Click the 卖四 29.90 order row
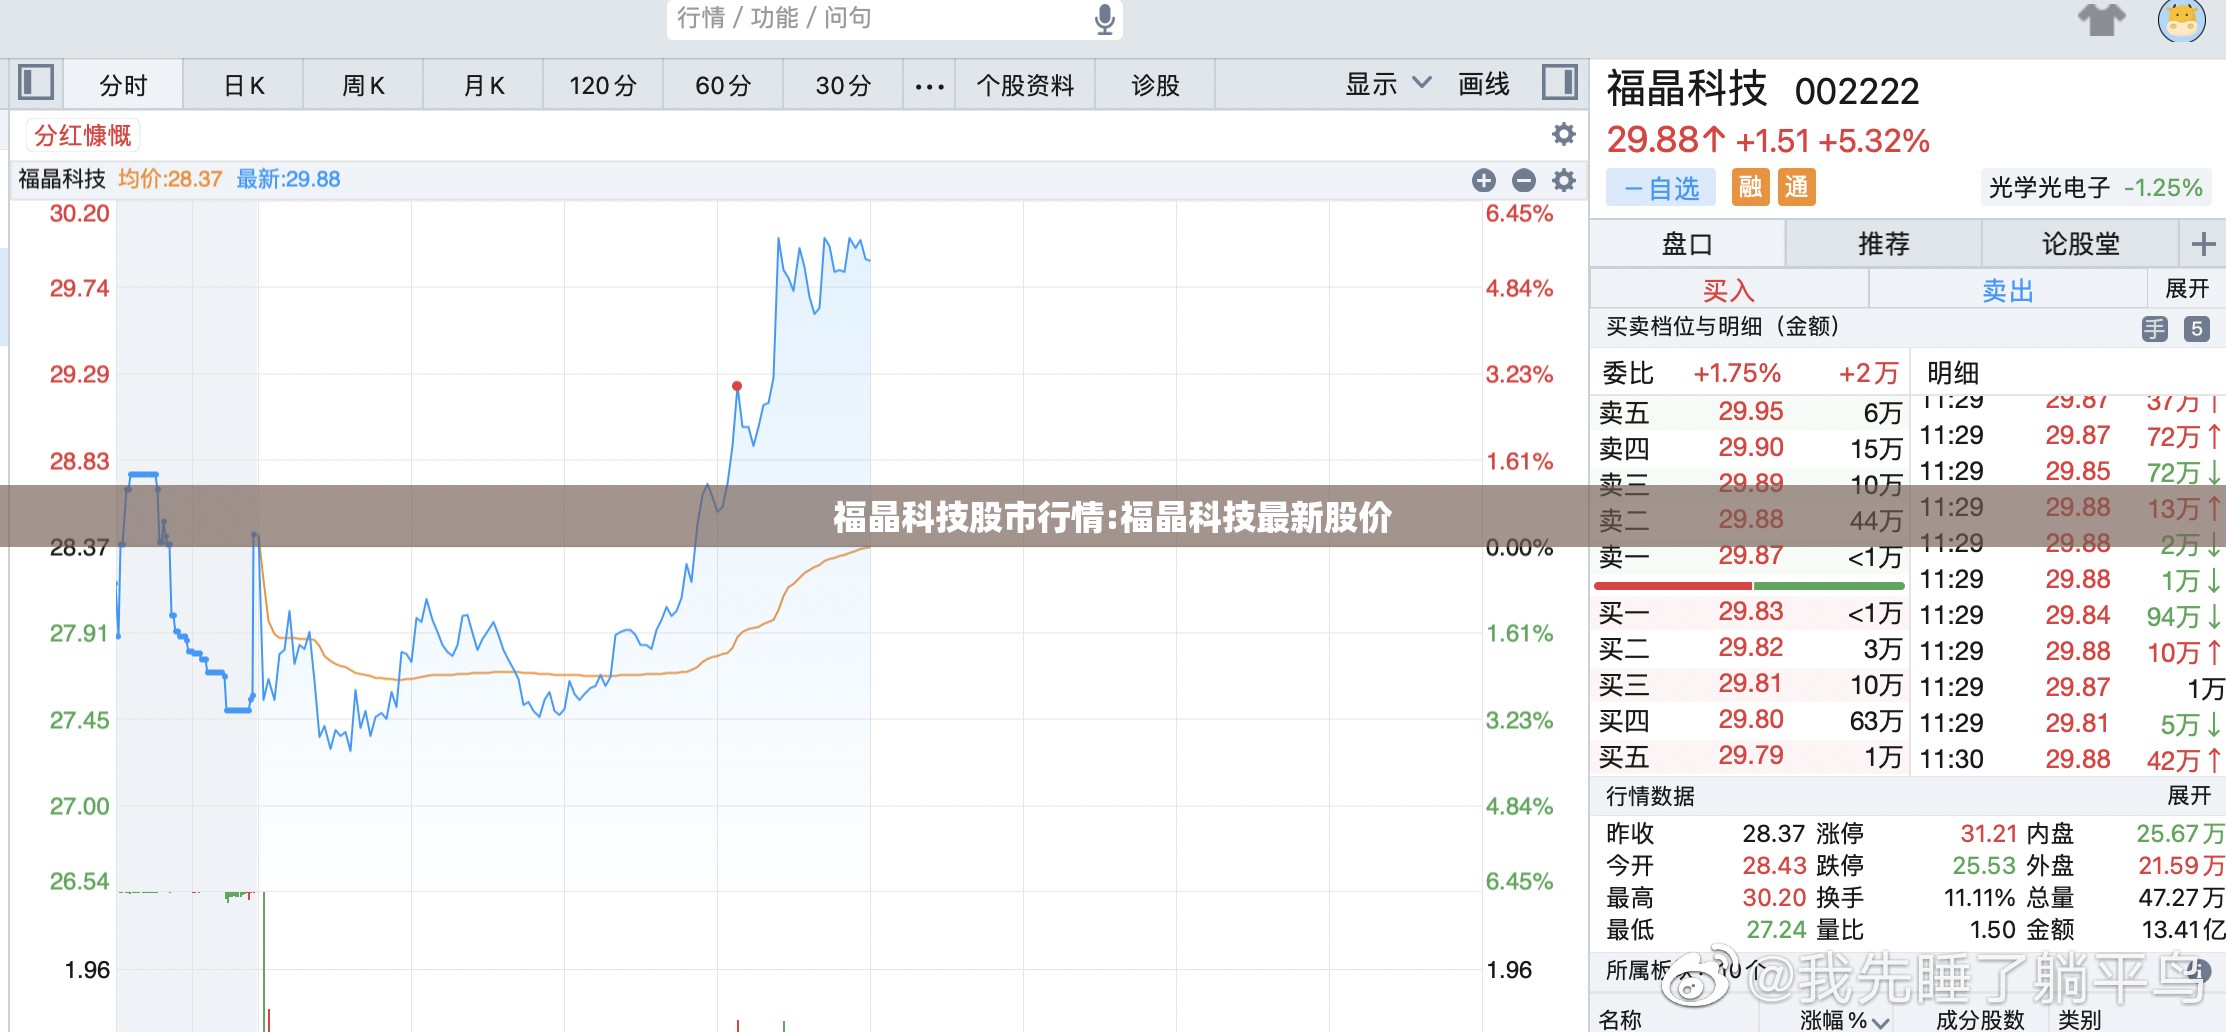This screenshot has height=1032, width=2226. click(x=1749, y=448)
